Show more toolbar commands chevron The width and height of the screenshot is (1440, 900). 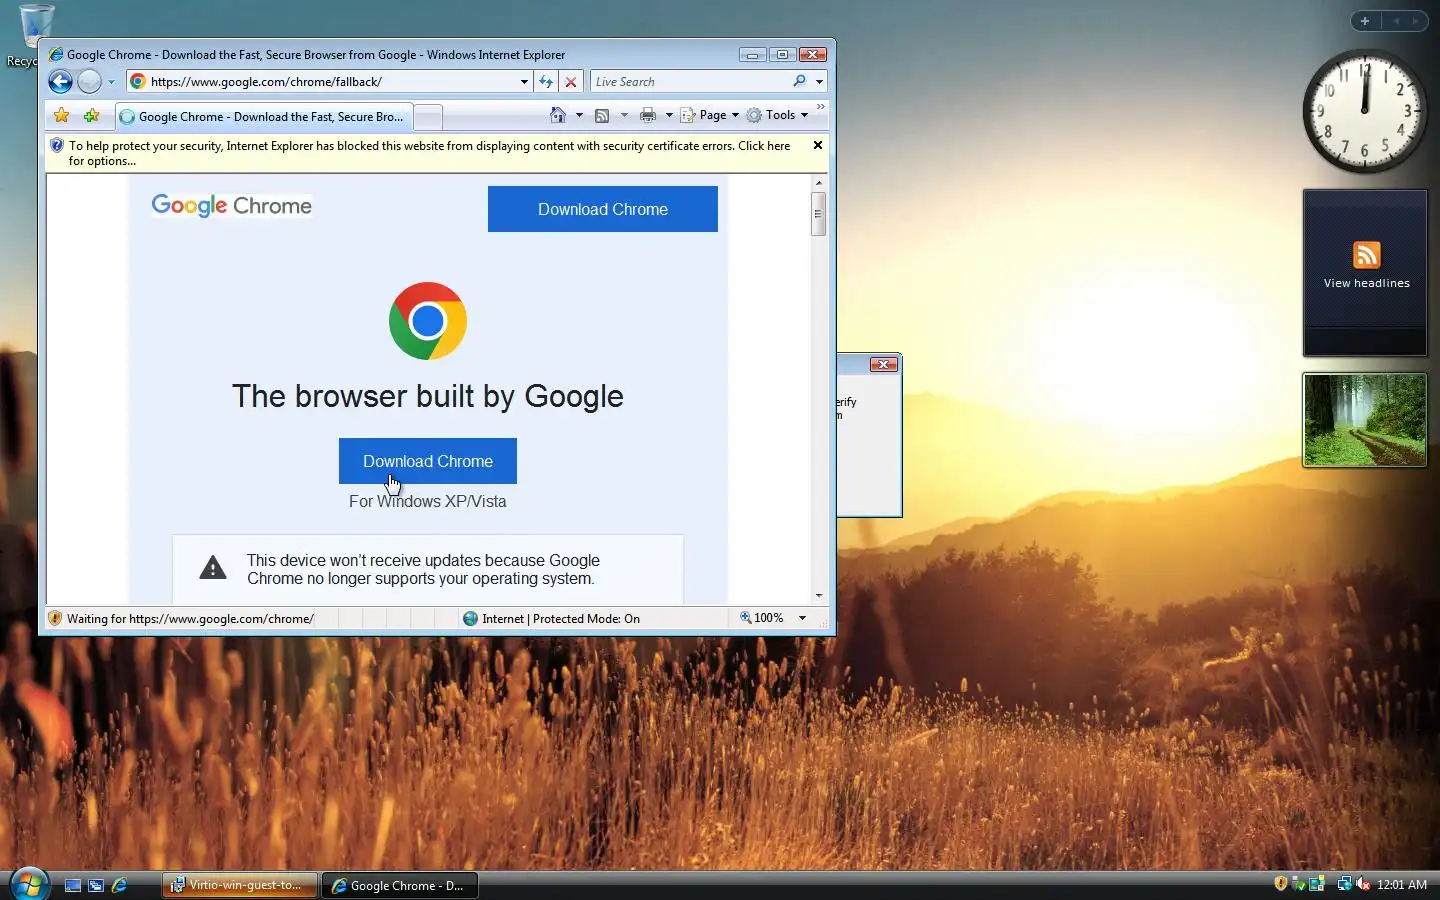pos(821,107)
